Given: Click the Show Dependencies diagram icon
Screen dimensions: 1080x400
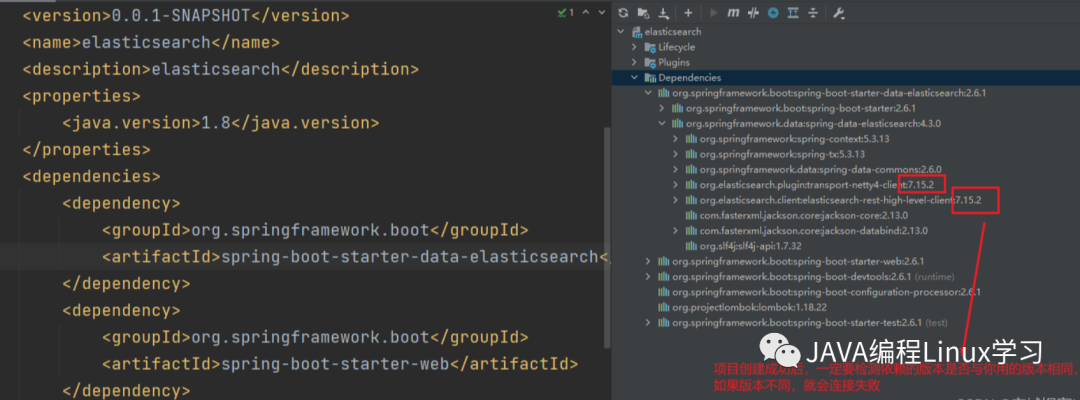Looking at the screenshot, I should [x=793, y=13].
